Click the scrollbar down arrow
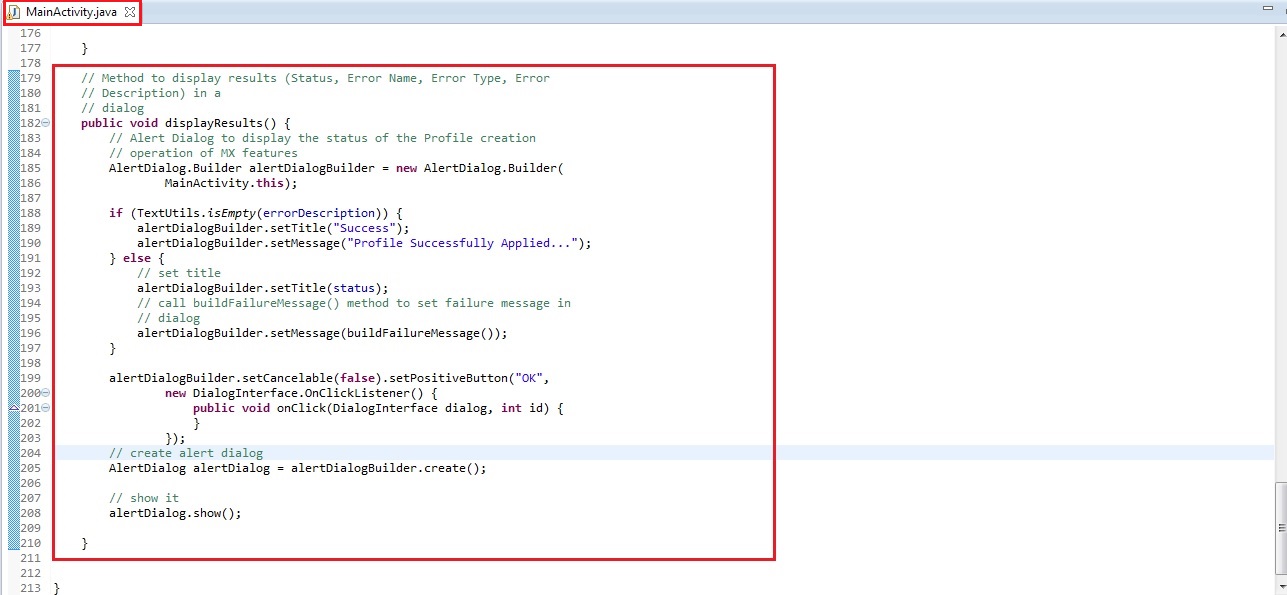Viewport: 1287px width, 595px height. tap(1280, 588)
